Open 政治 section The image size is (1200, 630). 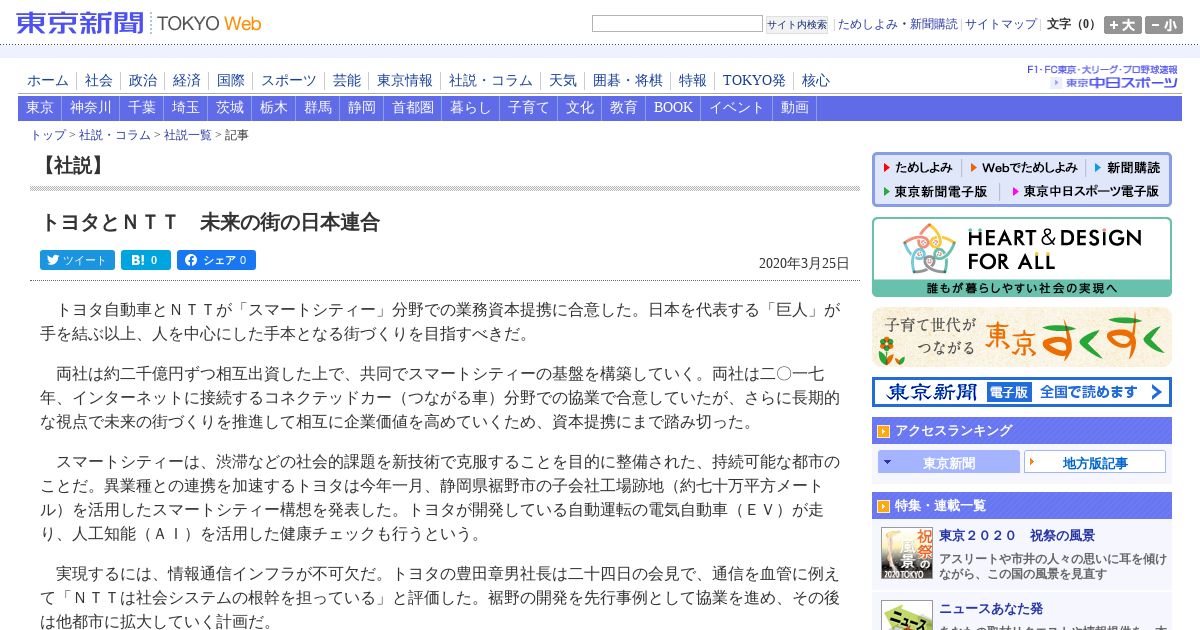click(x=143, y=80)
